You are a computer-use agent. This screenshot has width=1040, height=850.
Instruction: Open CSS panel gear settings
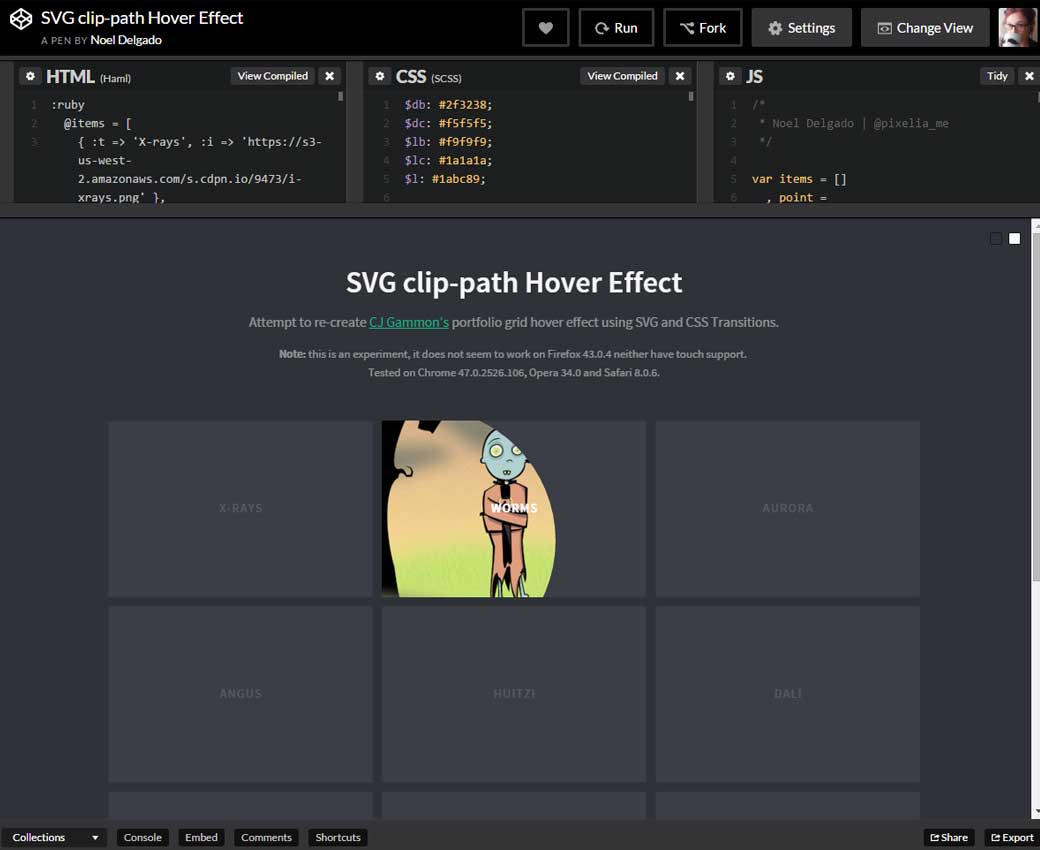[380, 76]
